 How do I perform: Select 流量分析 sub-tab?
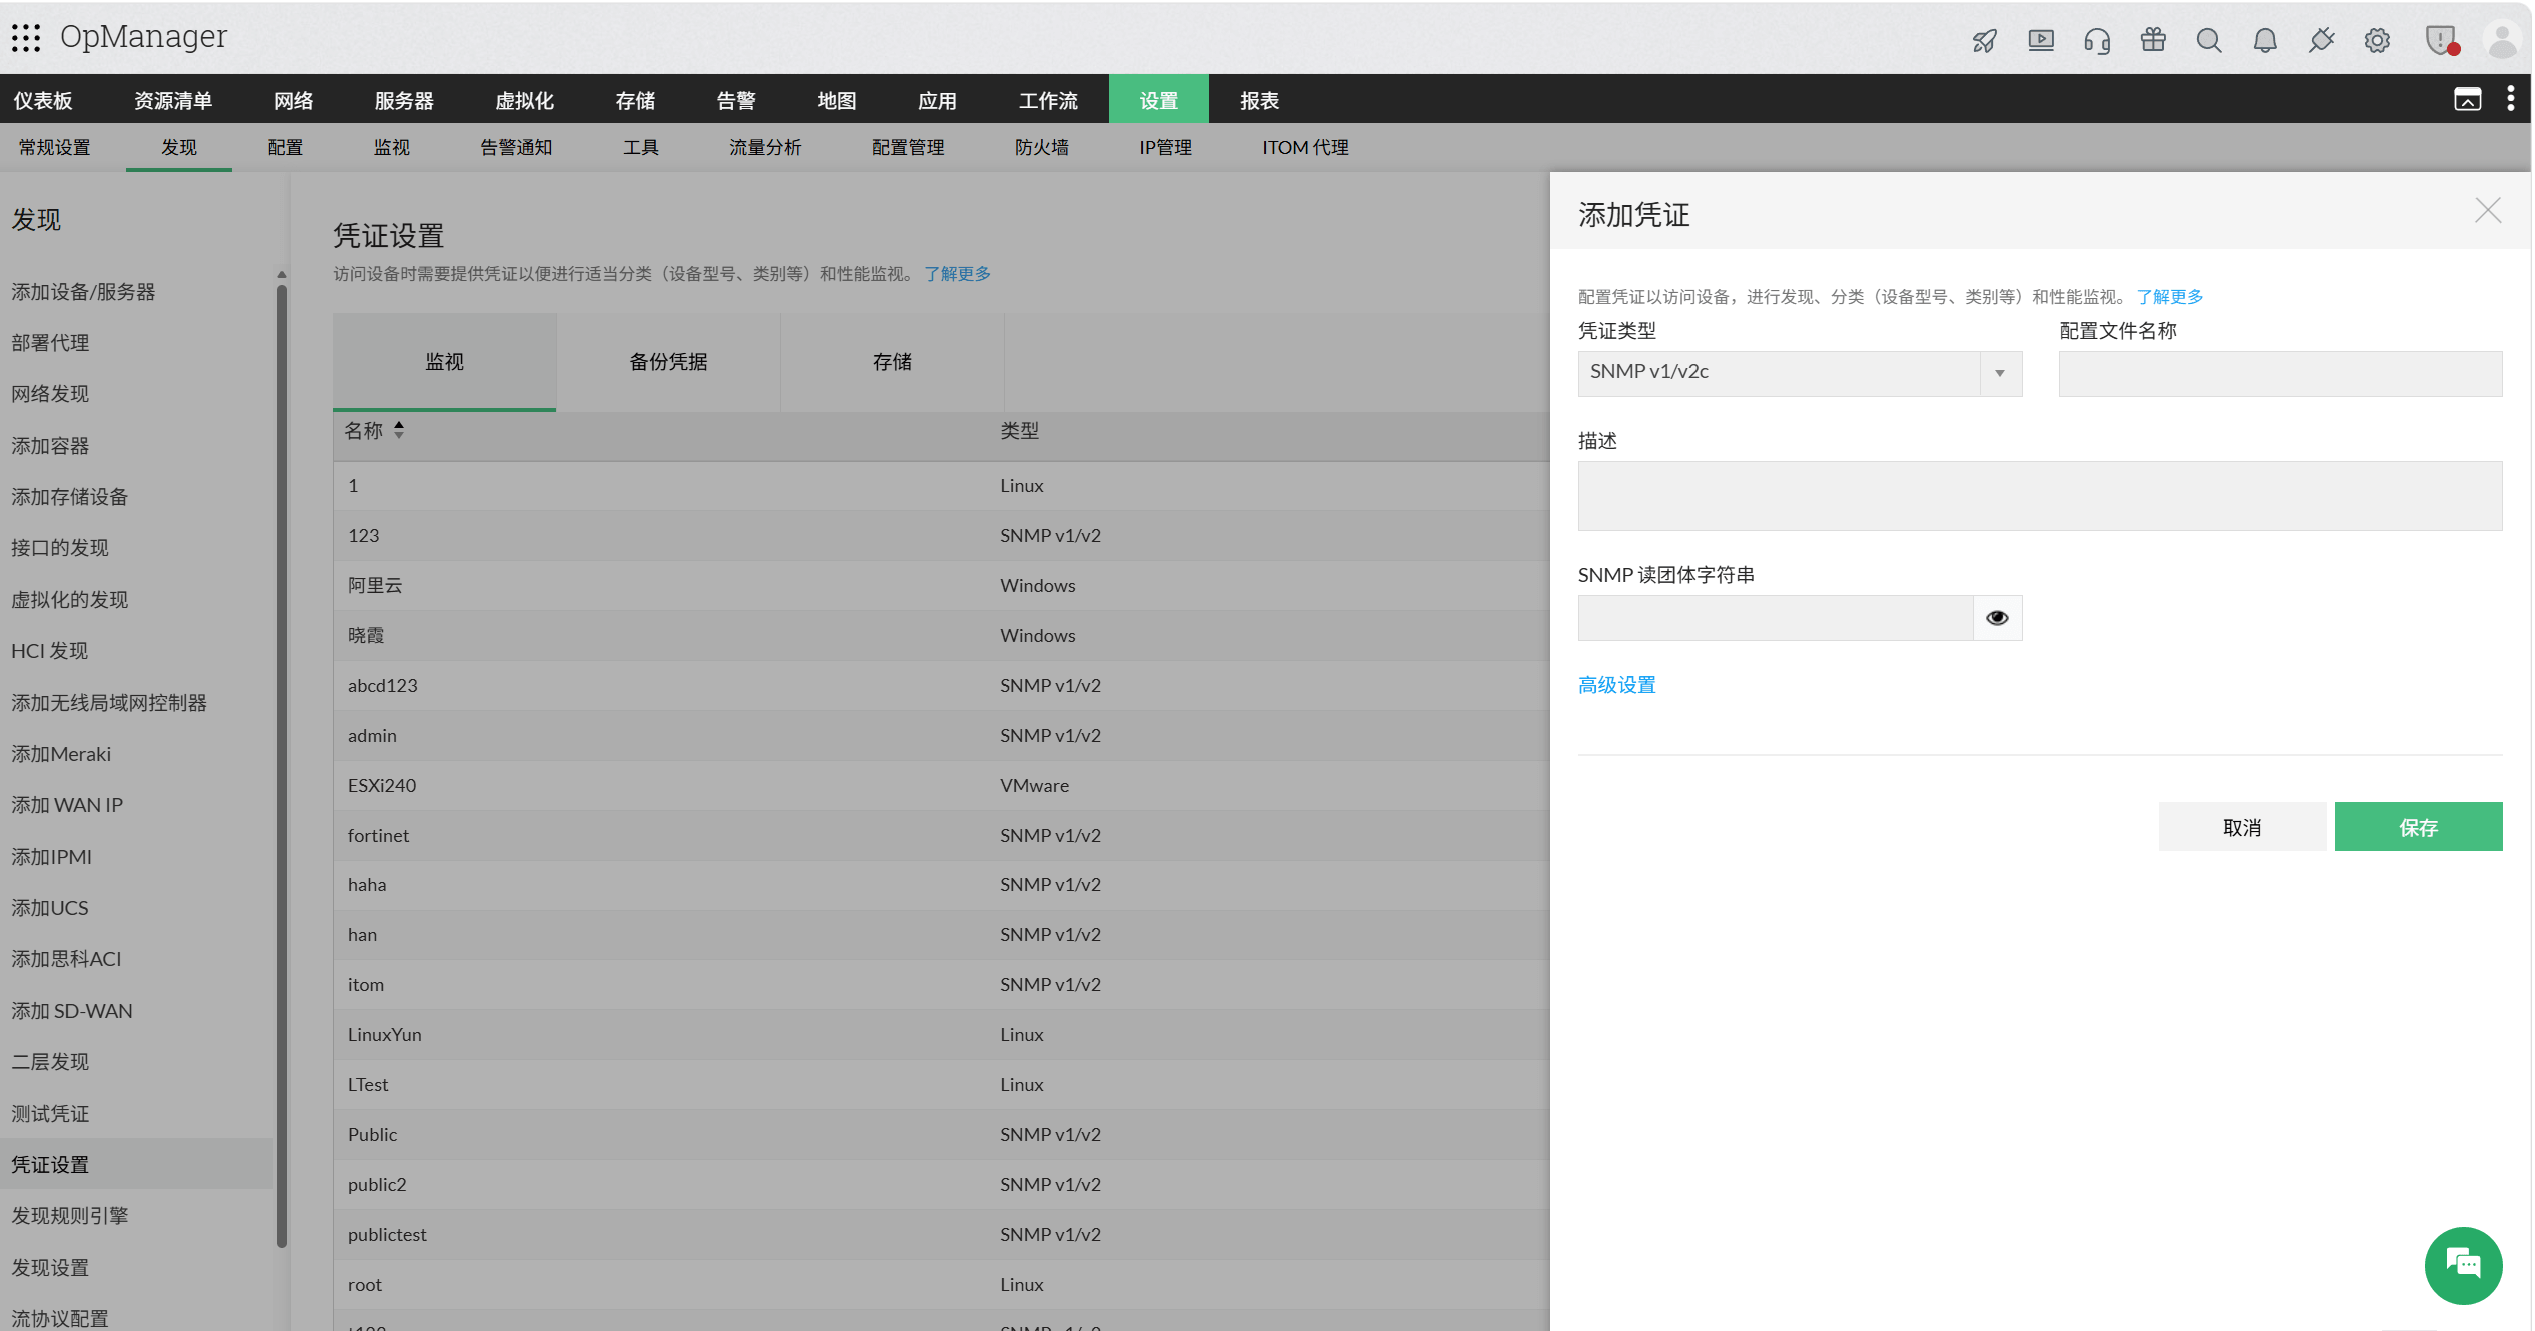coord(765,148)
